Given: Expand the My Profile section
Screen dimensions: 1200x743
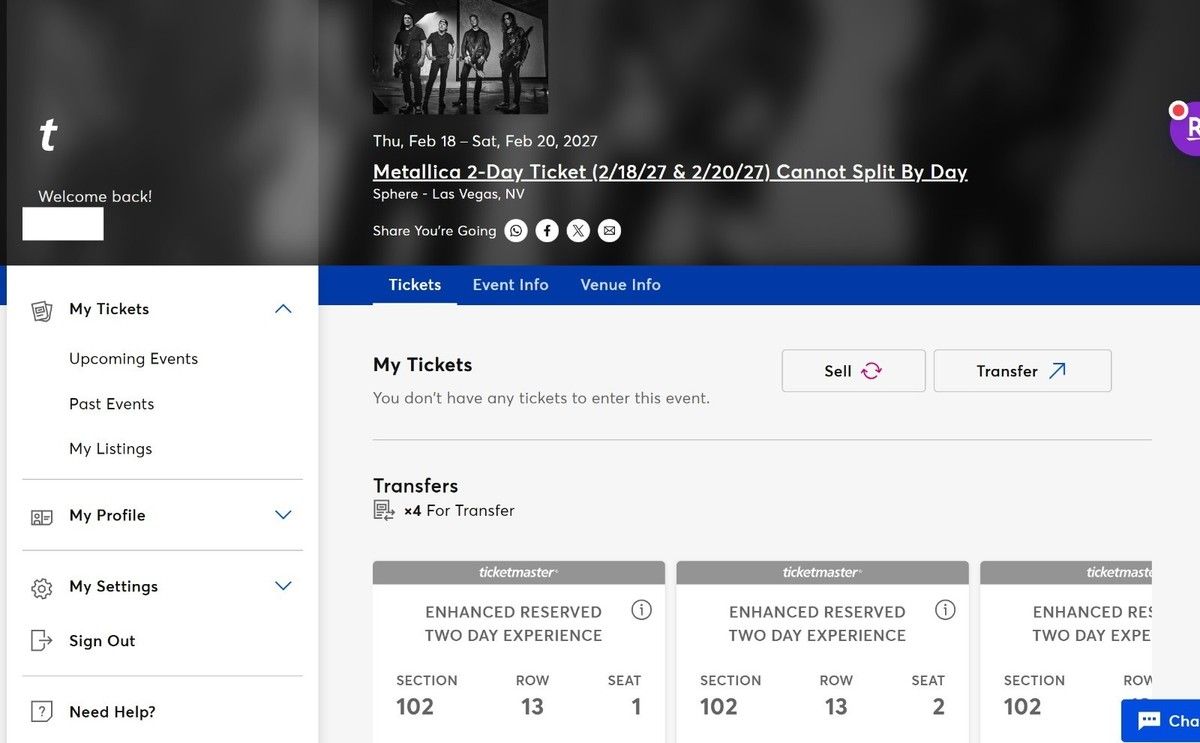Looking at the screenshot, I should pyautogui.click(x=283, y=515).
